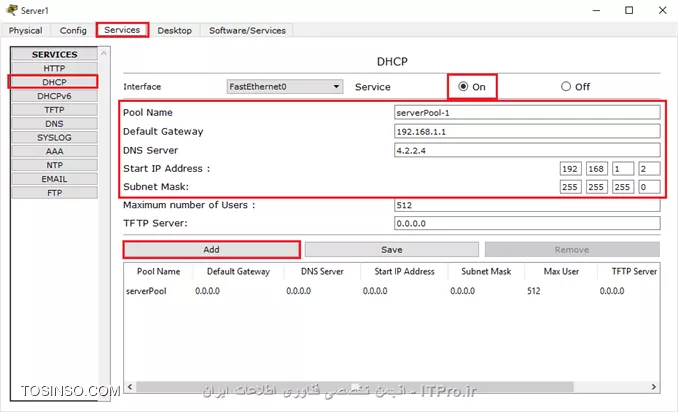678x412 pixels.
Task: Click the Remove button
Action: click(572, 249)
